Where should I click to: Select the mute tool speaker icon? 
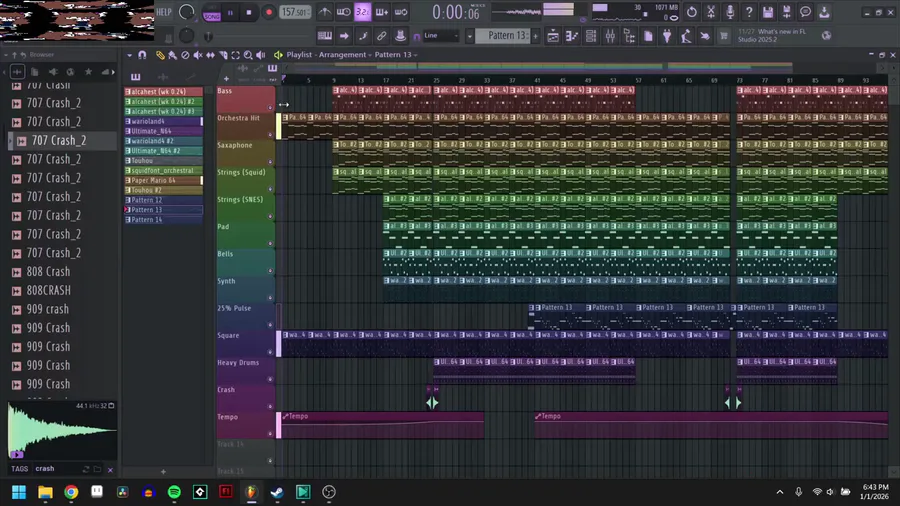coord(197,55)
